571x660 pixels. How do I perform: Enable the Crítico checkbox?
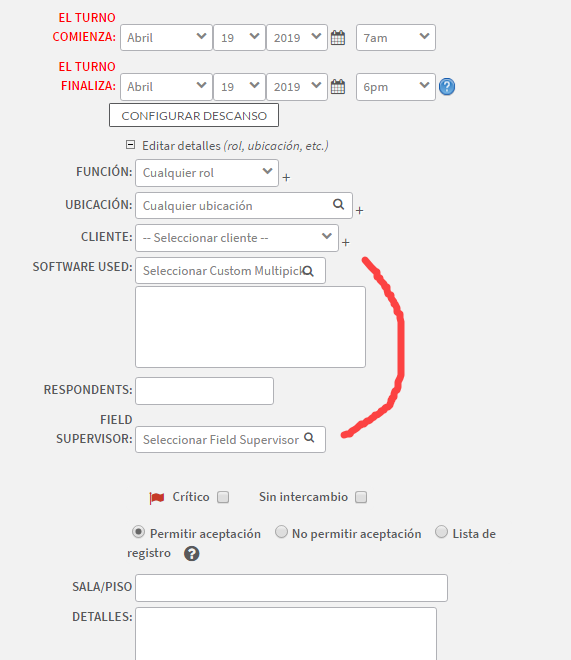(x=223, y=497)
